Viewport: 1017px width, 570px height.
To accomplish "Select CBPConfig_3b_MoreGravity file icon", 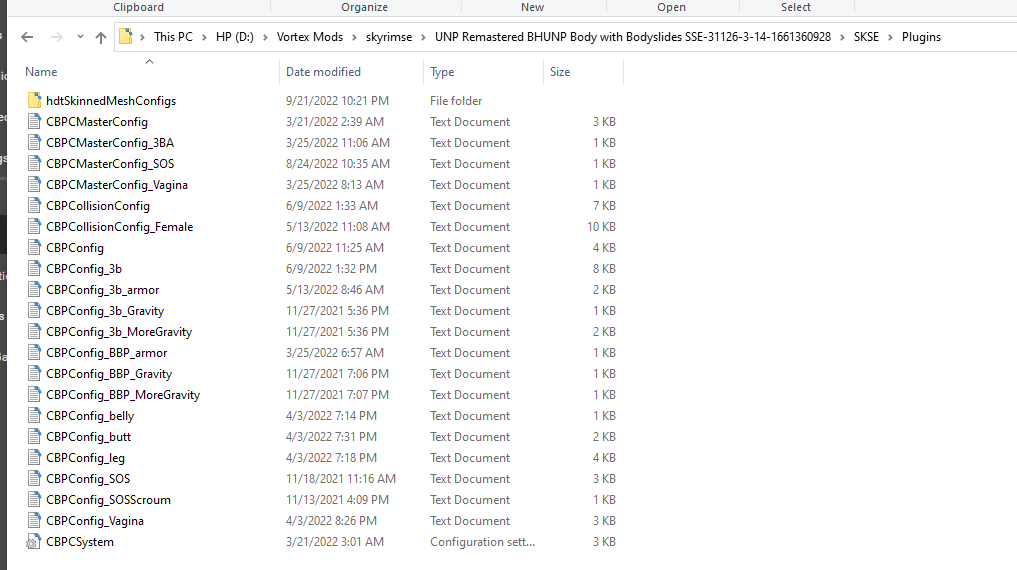I will click(x=34, y=331).
